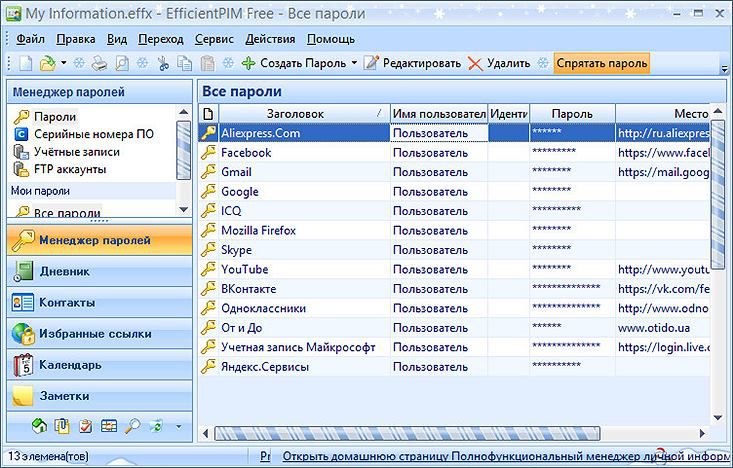
Task: Select Все пароли in Мои пароли
Action: 57,213
